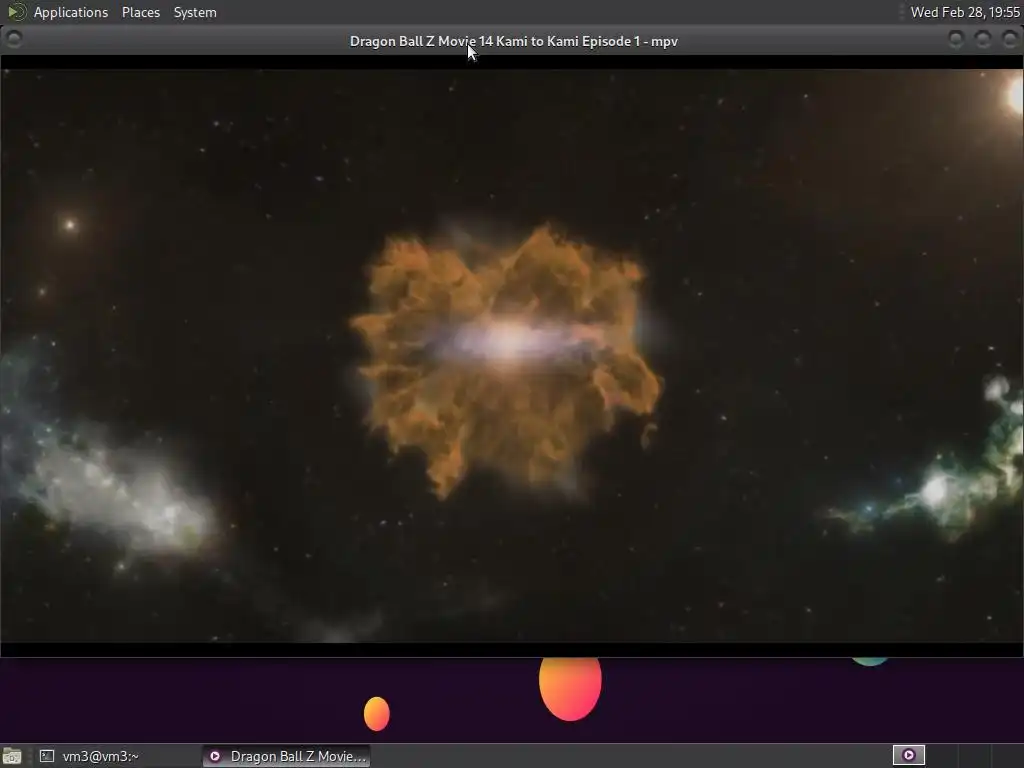Click the mpv window title text
This screenshot has width=1024, height=768.
click(x=513, y=41)
